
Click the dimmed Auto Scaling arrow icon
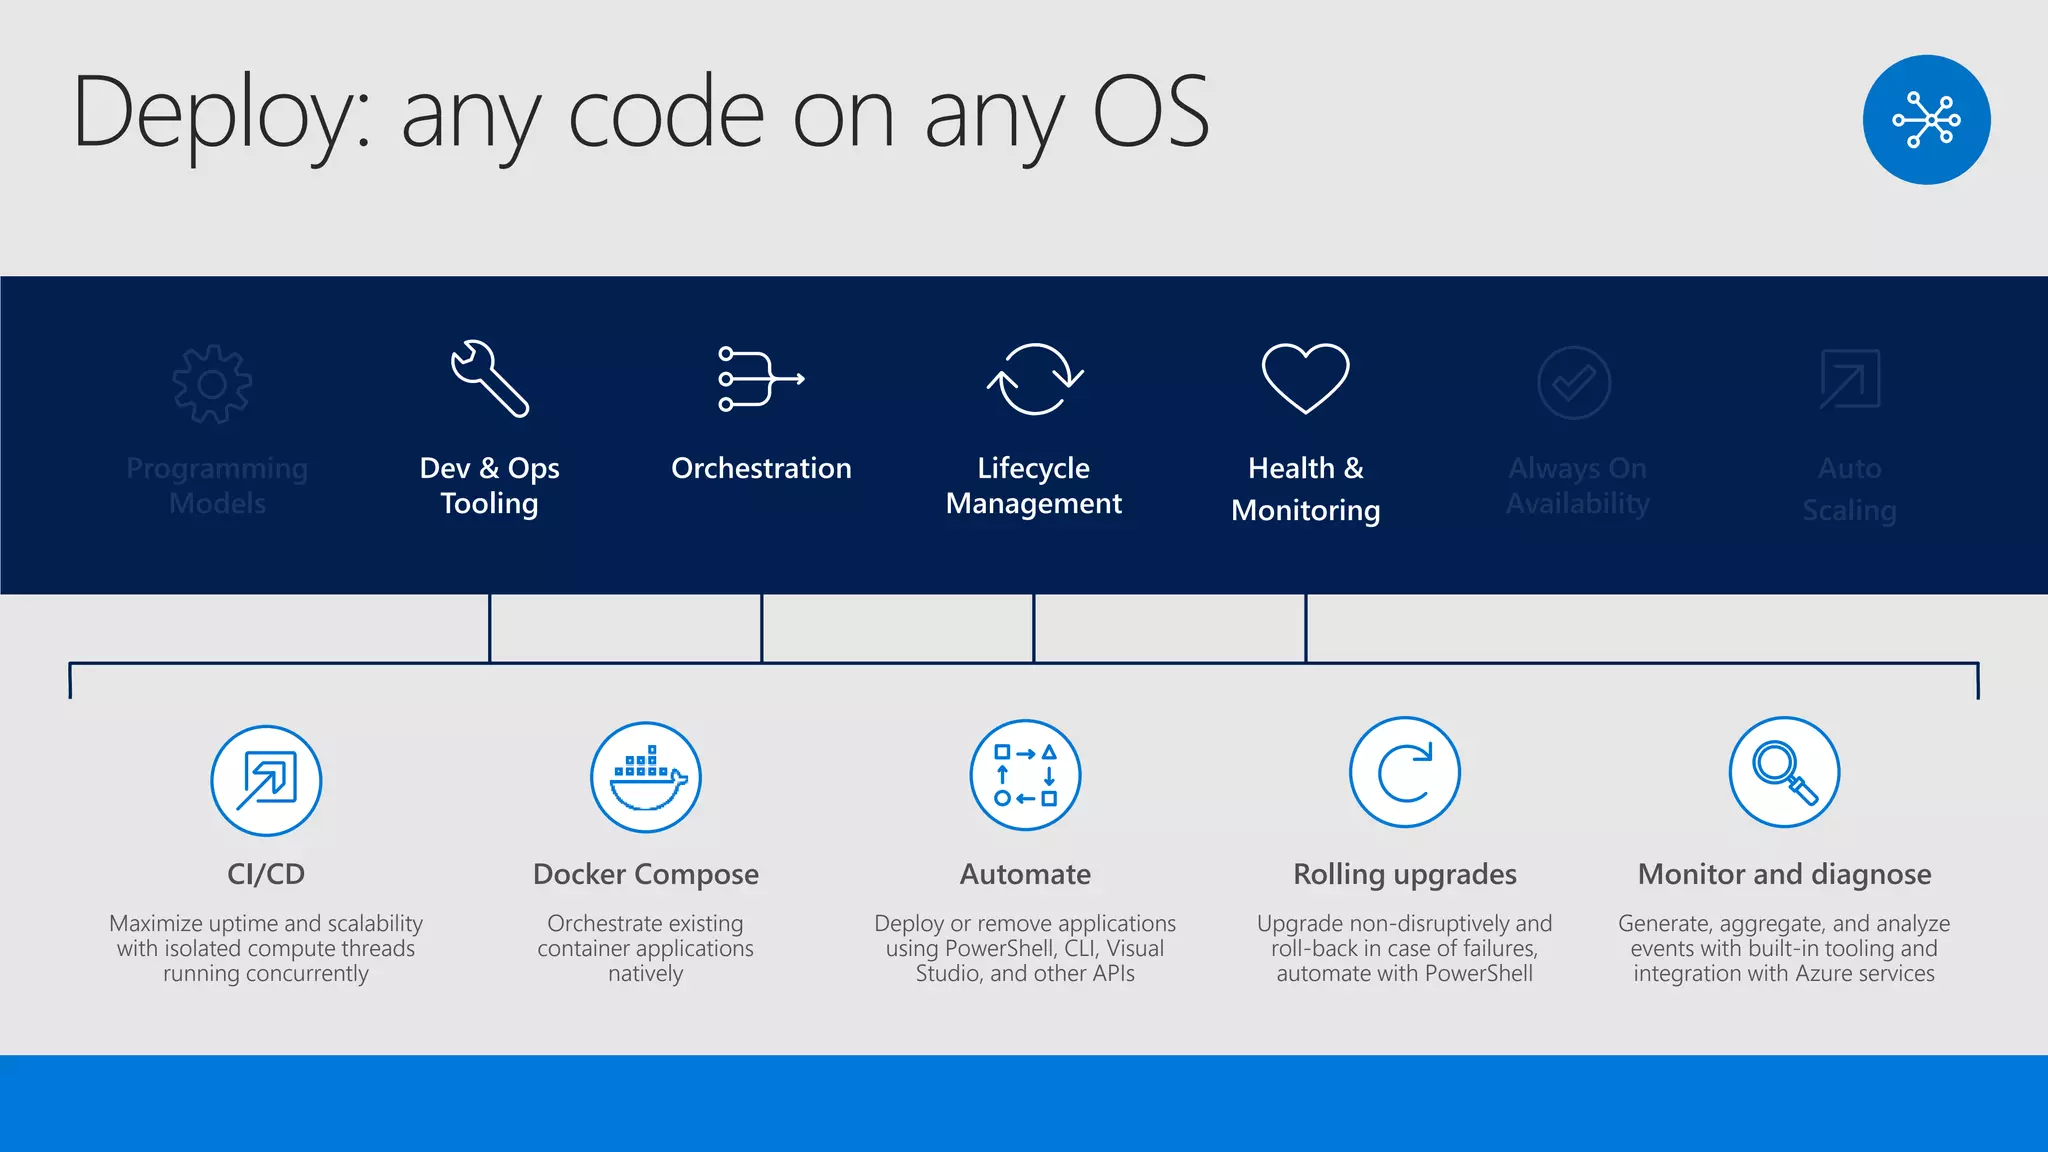[1850, 379]
